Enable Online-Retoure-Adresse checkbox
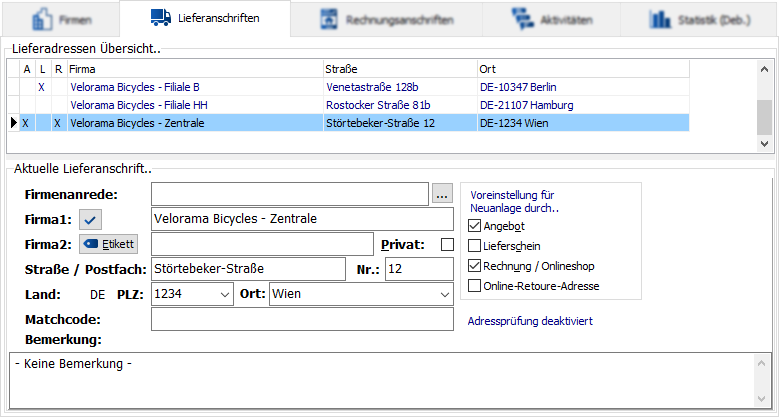Screen dimensions: 779x417 point(474,286)
